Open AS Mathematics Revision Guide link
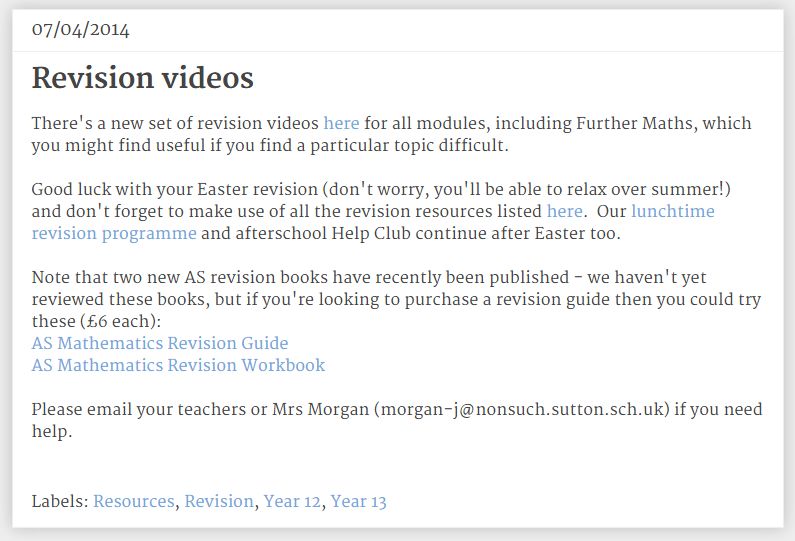The width and height of the screenshot is (795, 541). point(160,343)
